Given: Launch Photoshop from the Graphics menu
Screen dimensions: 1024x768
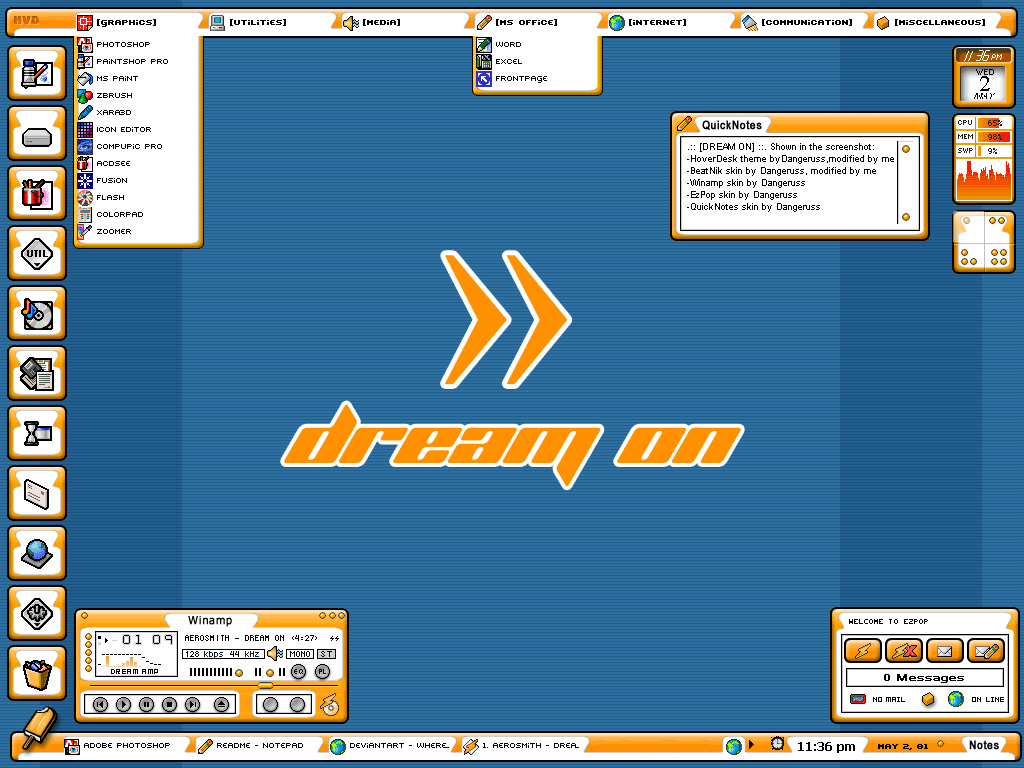Looking at the screenshot, I should (x=123, y=44).
